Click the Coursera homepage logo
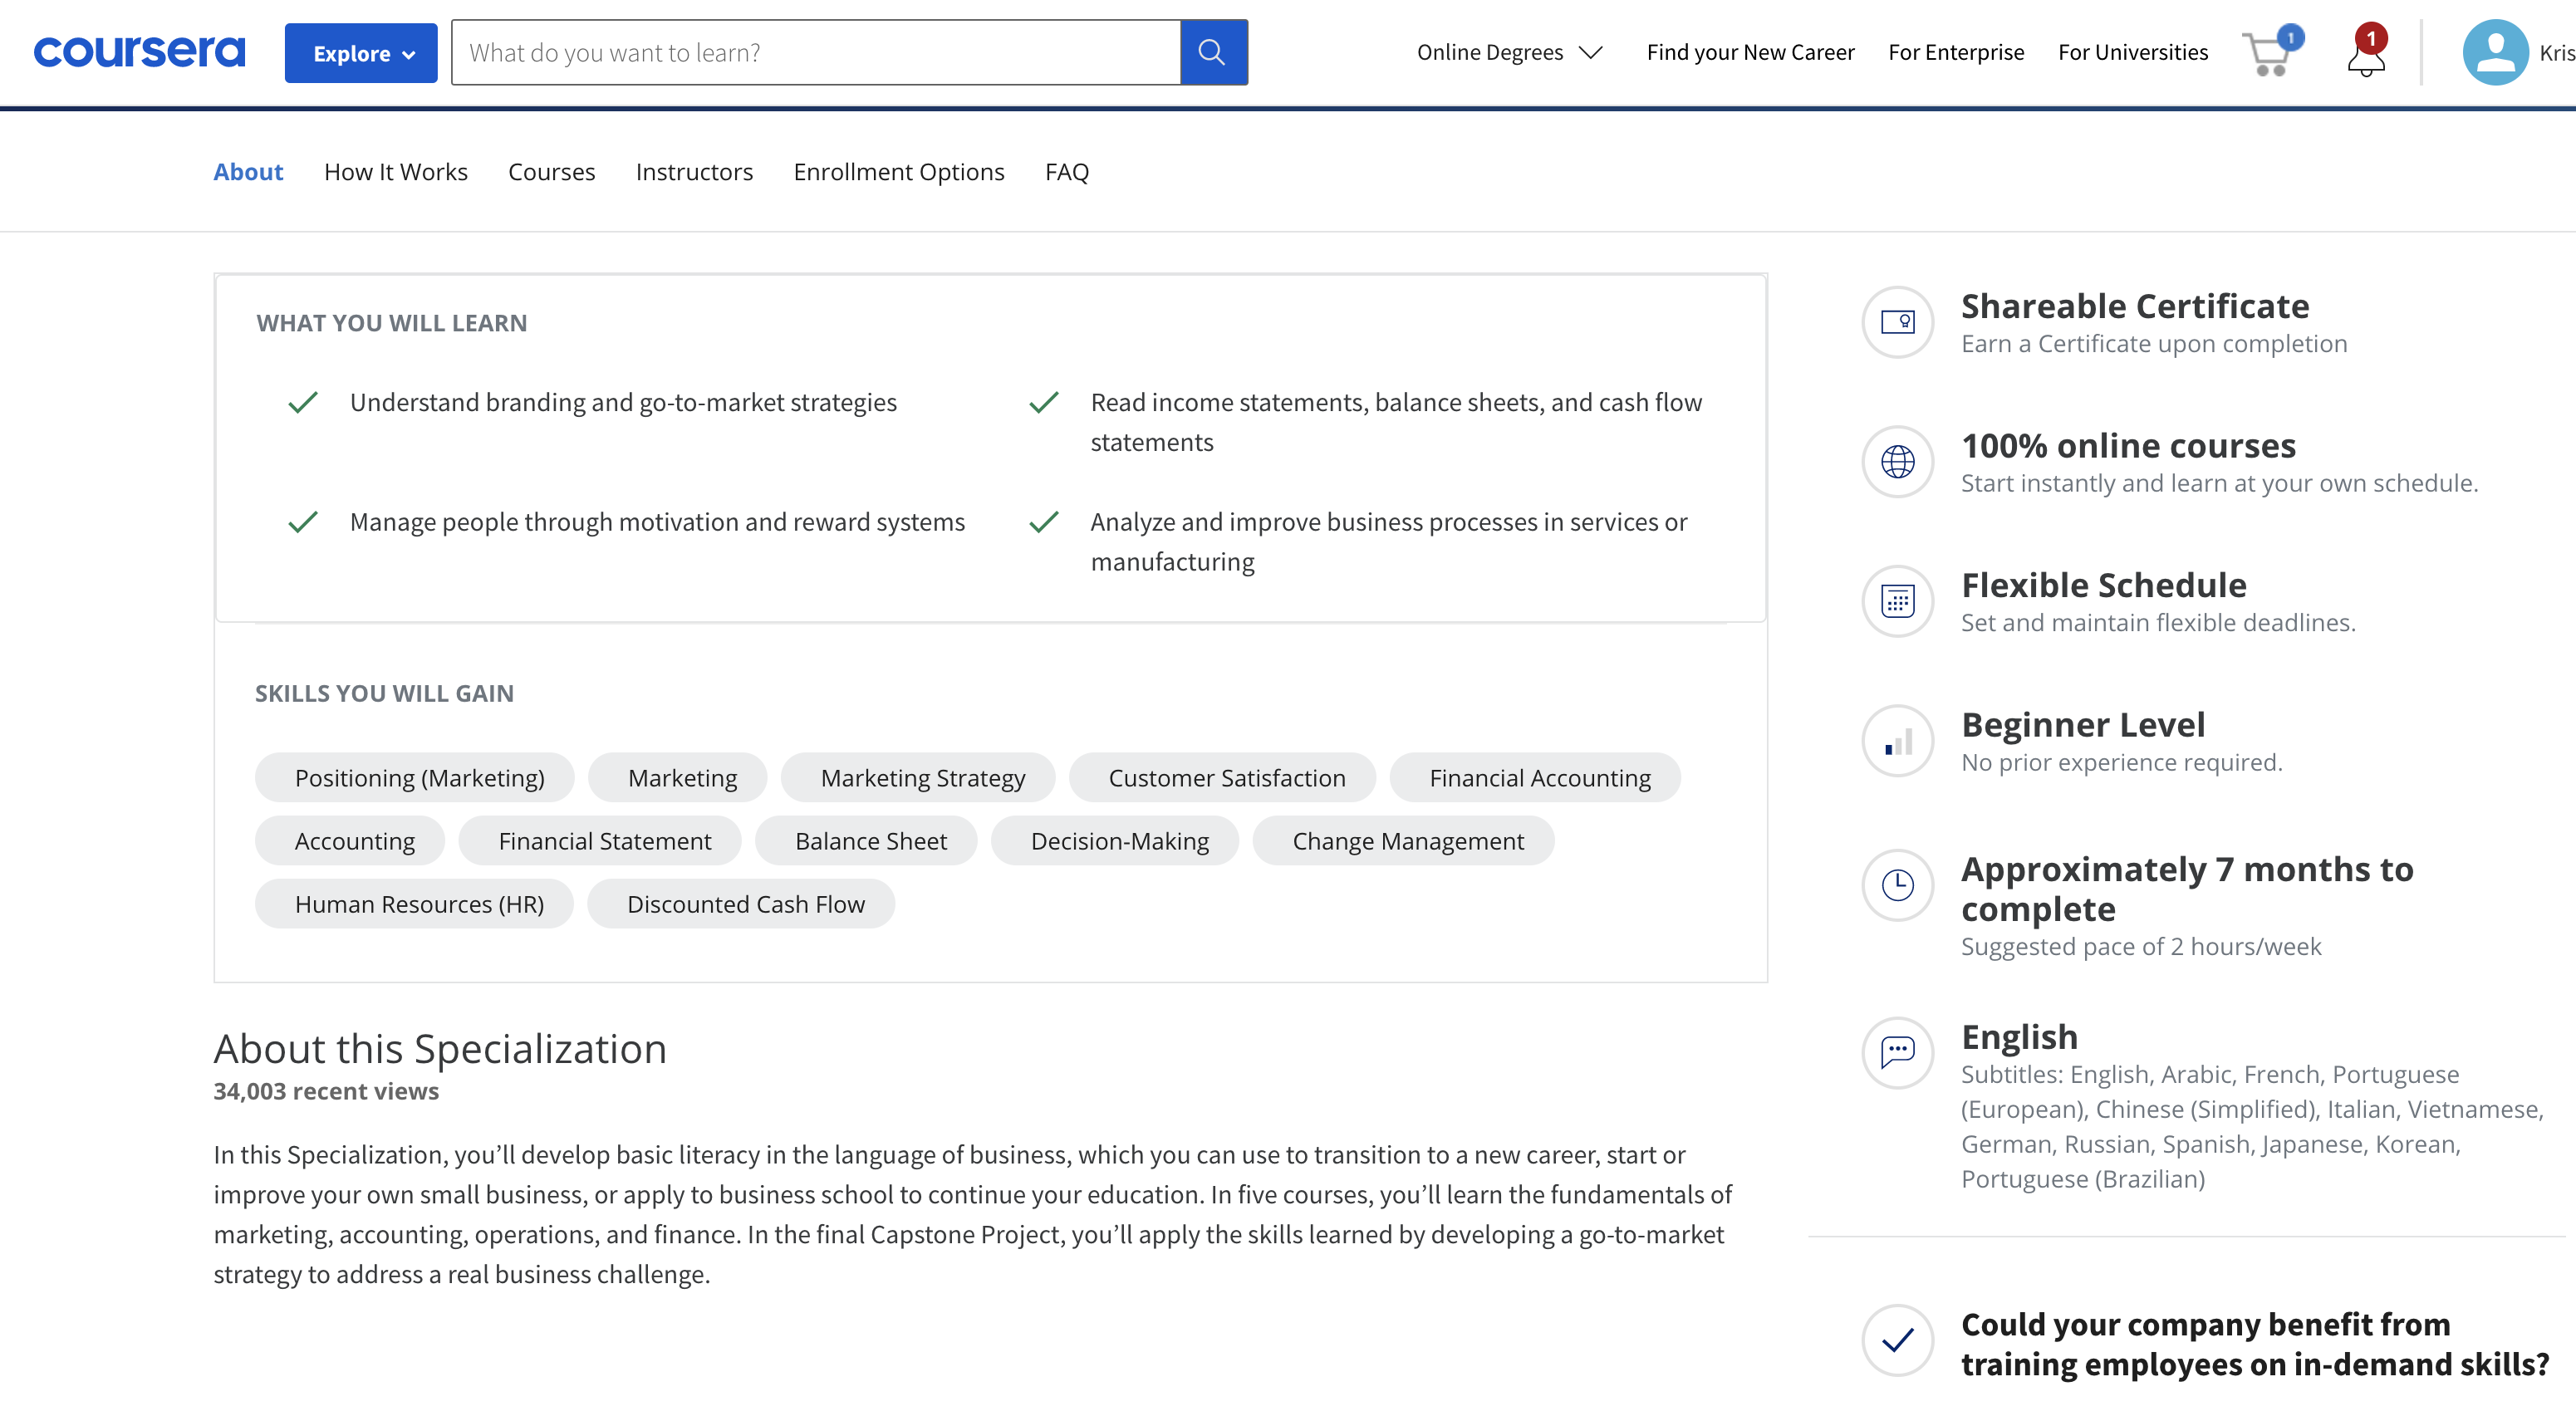2576x1411 pixels. (140, 51)
